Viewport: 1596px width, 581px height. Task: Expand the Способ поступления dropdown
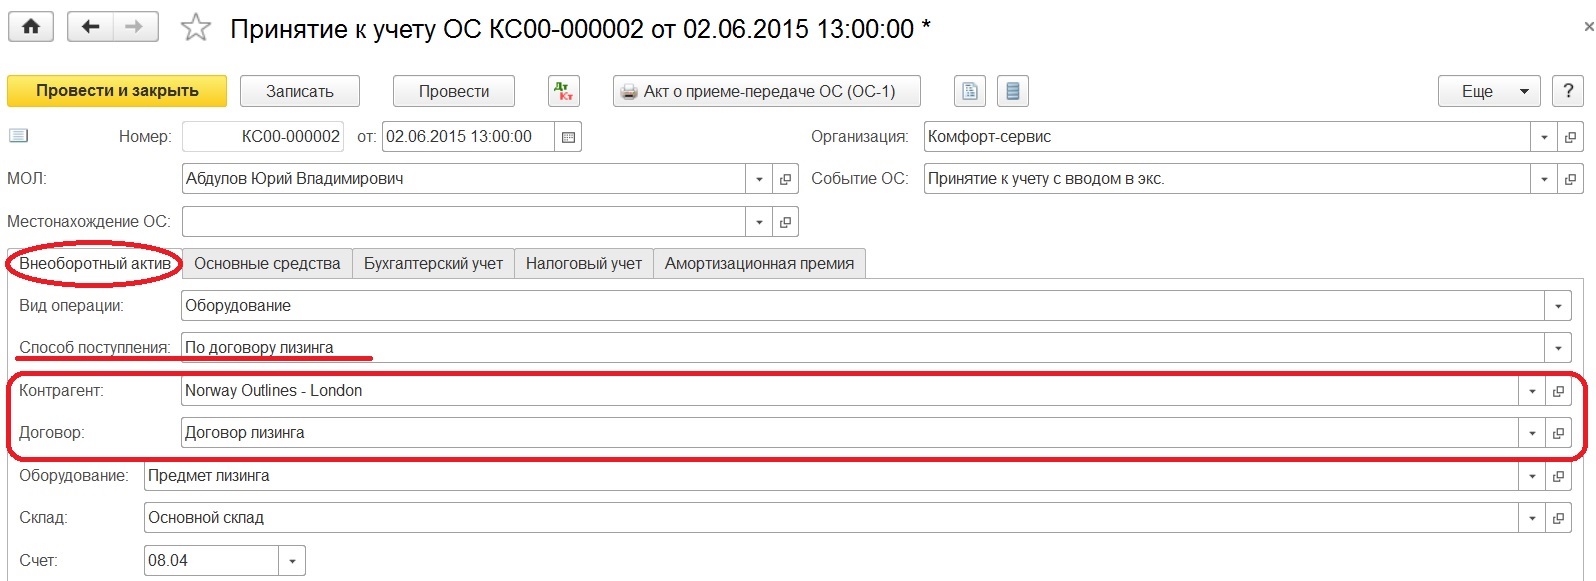click(x=1558, y=348)
